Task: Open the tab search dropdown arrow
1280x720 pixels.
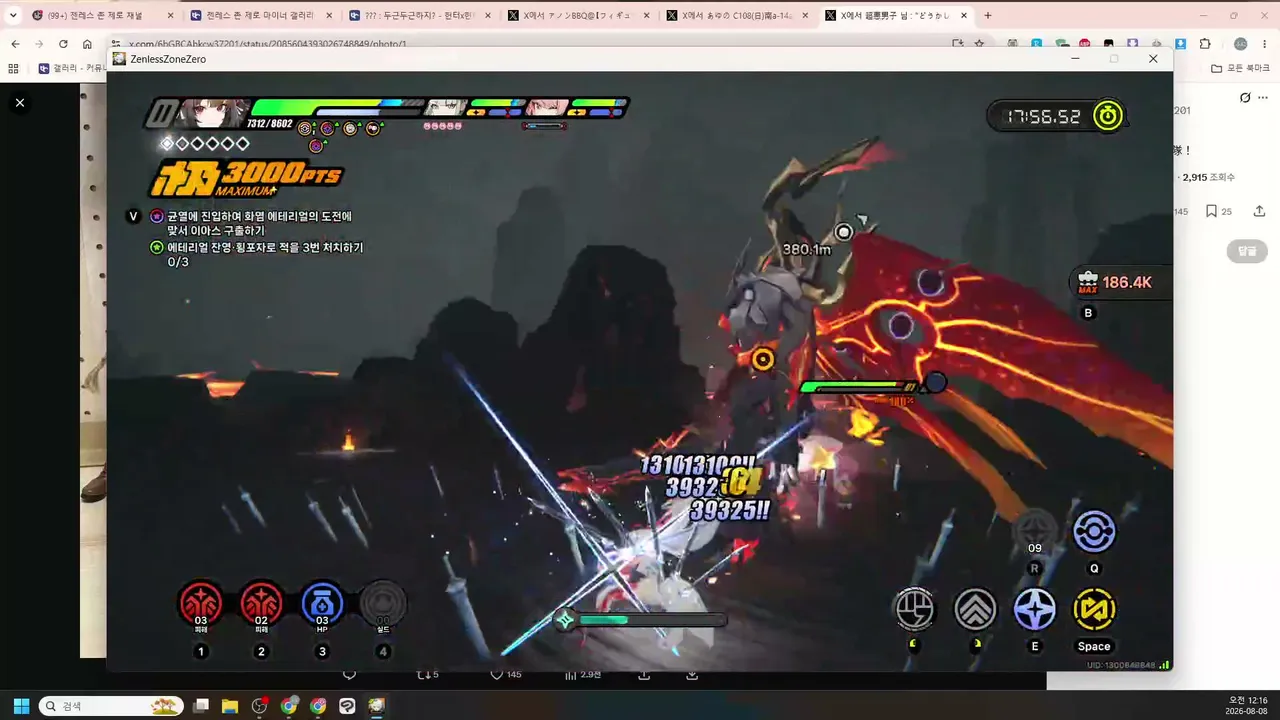Action: click(x=12, y=15)
